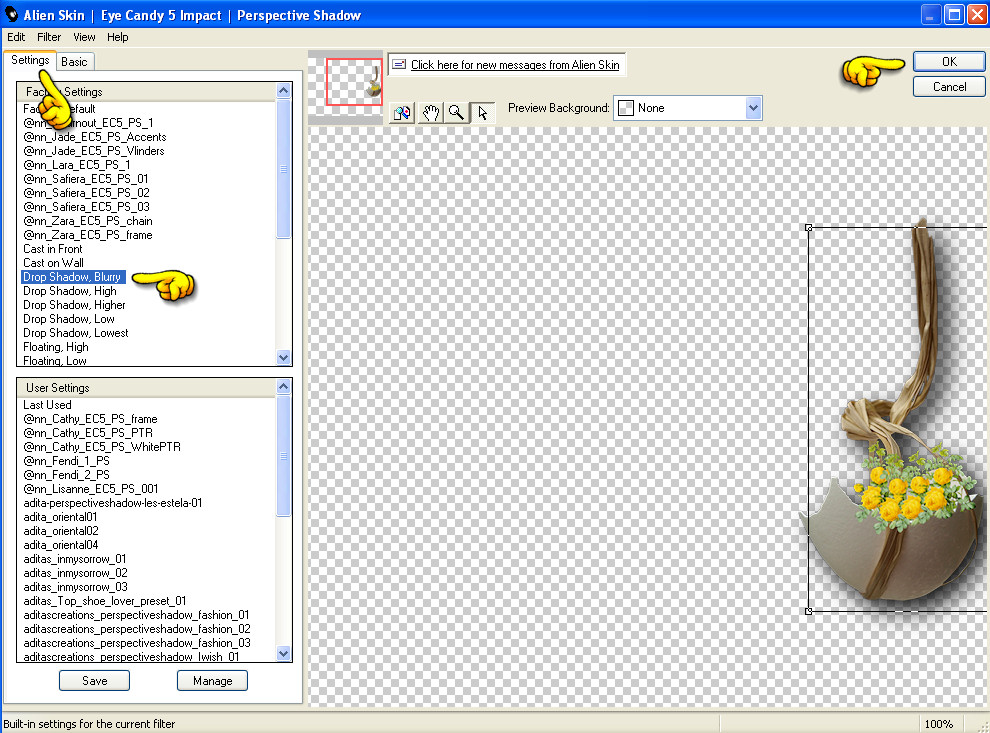990x733 pixels.
Task: Select 'adita_oriental02' user setting
Action: click(x=61, y=531)
